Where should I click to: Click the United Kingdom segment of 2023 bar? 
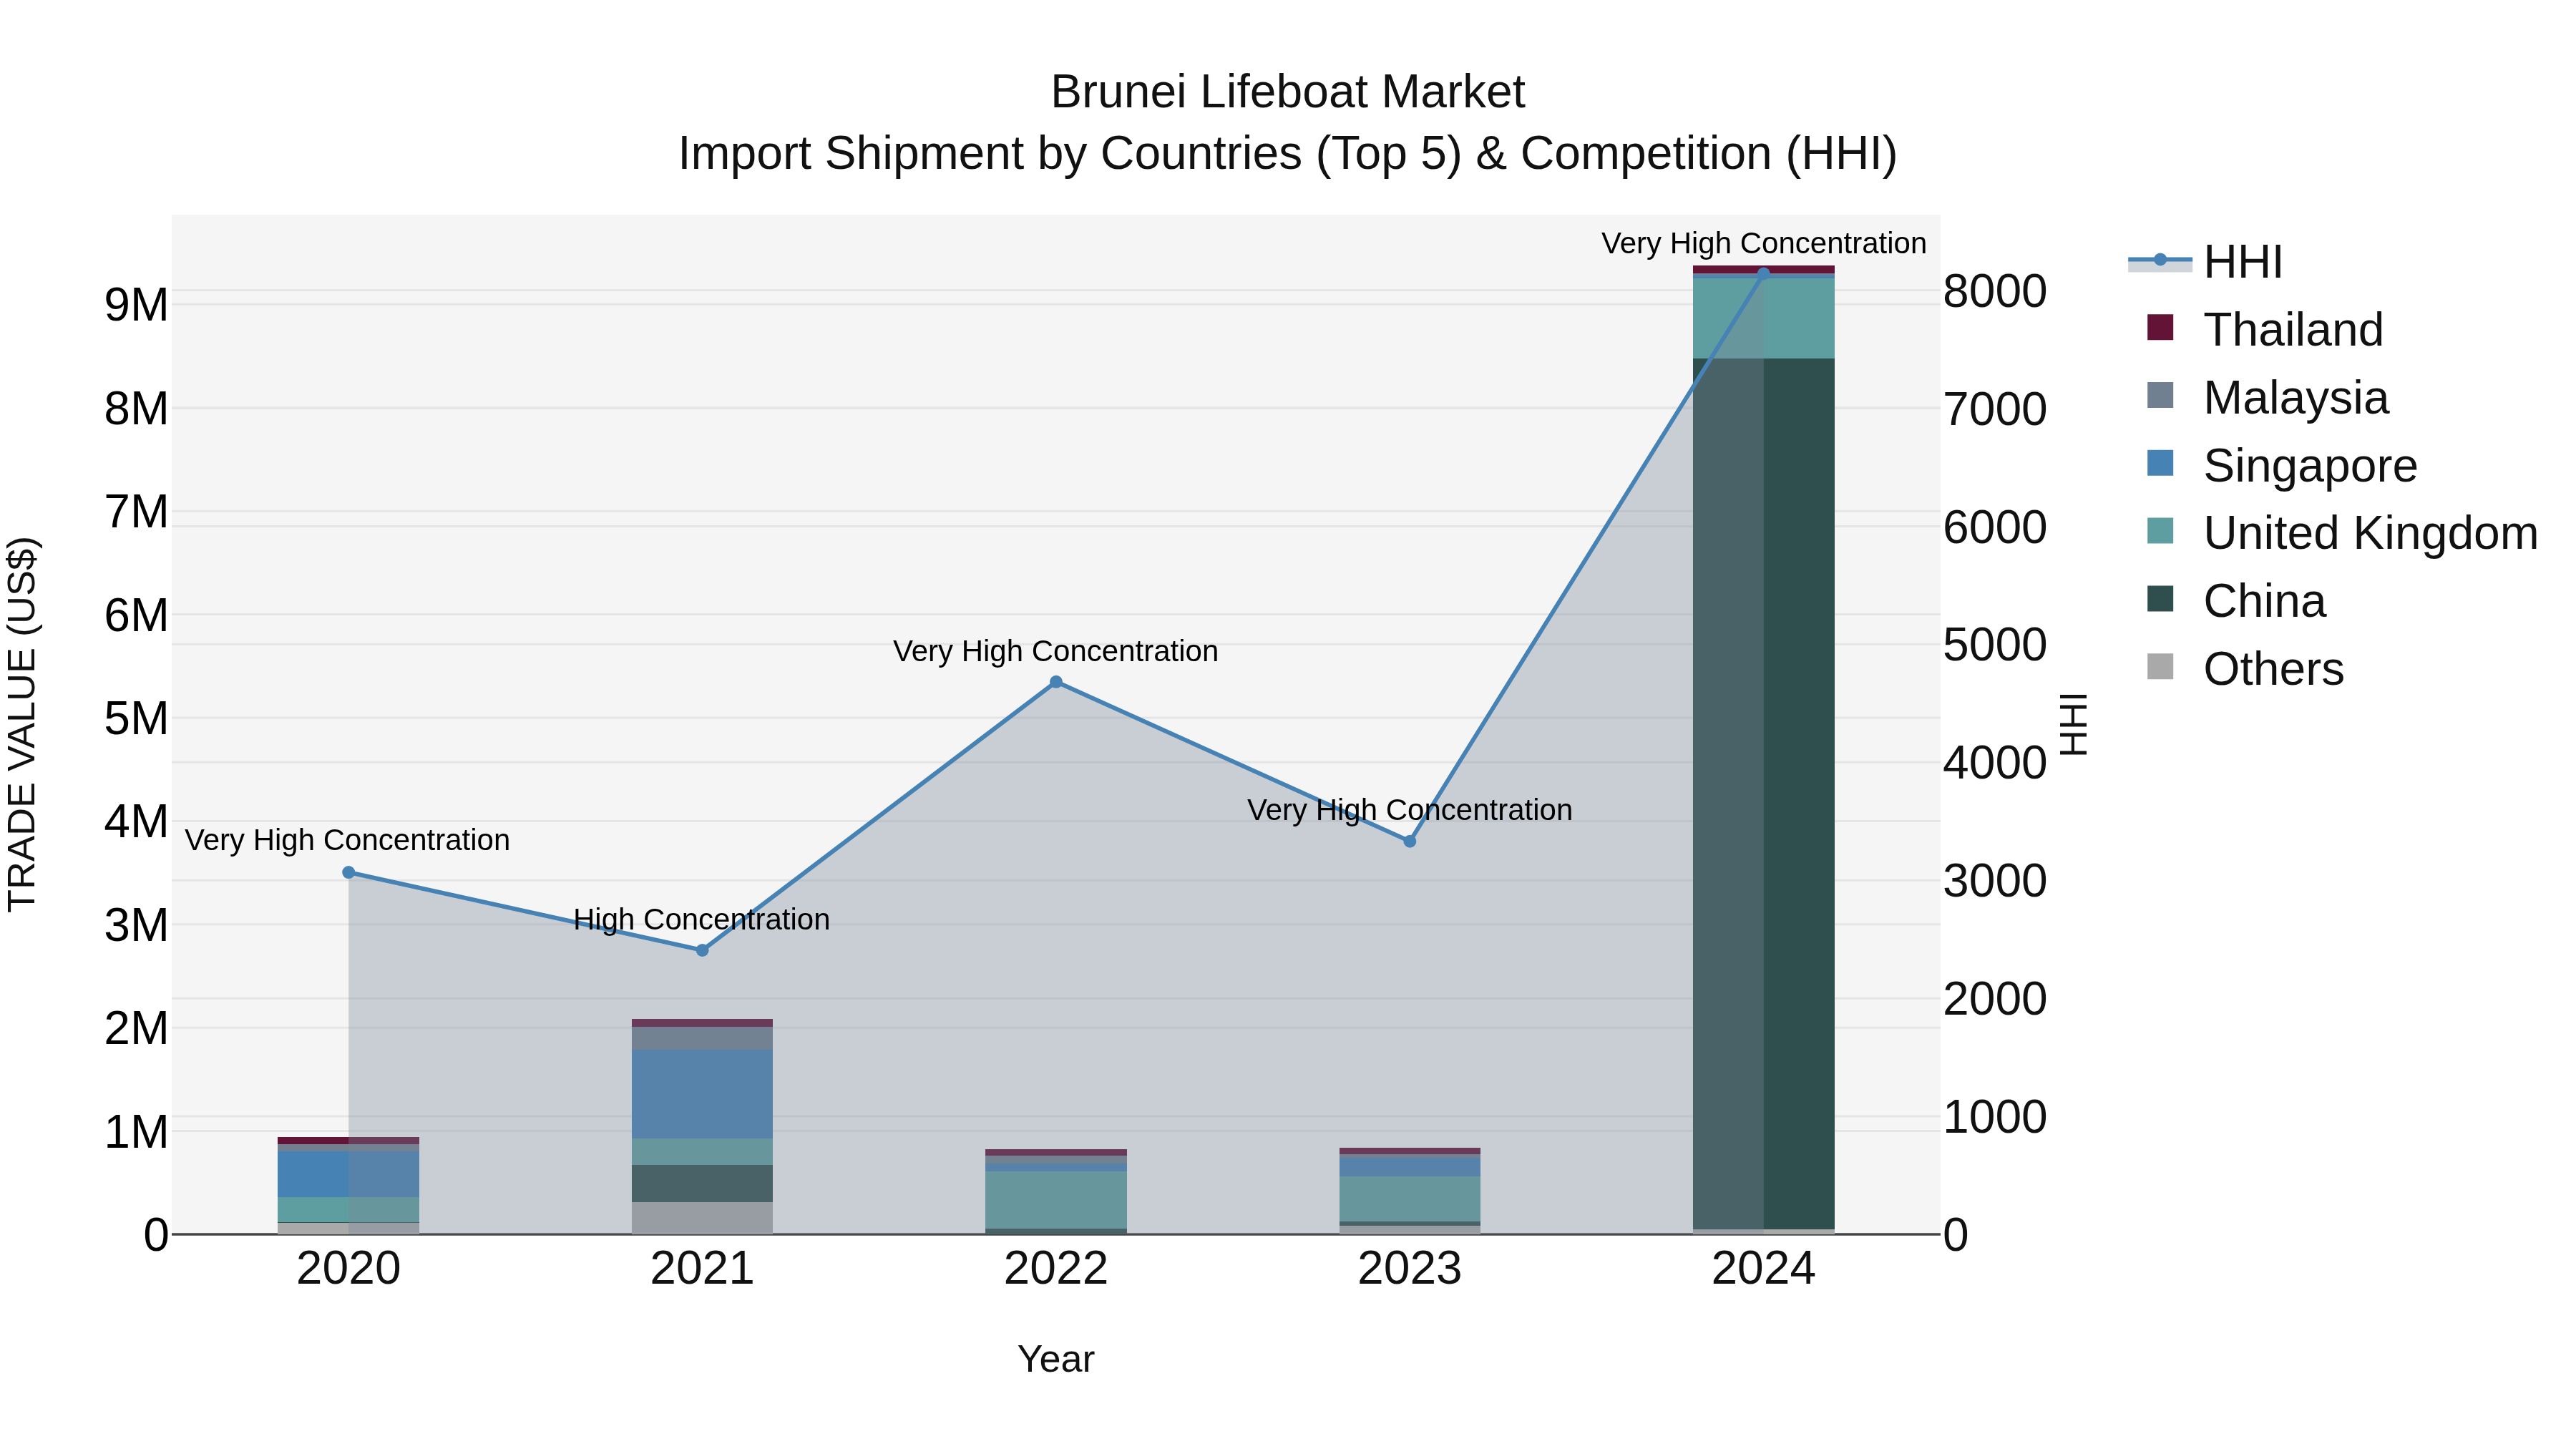[x=1410, y=1199]
